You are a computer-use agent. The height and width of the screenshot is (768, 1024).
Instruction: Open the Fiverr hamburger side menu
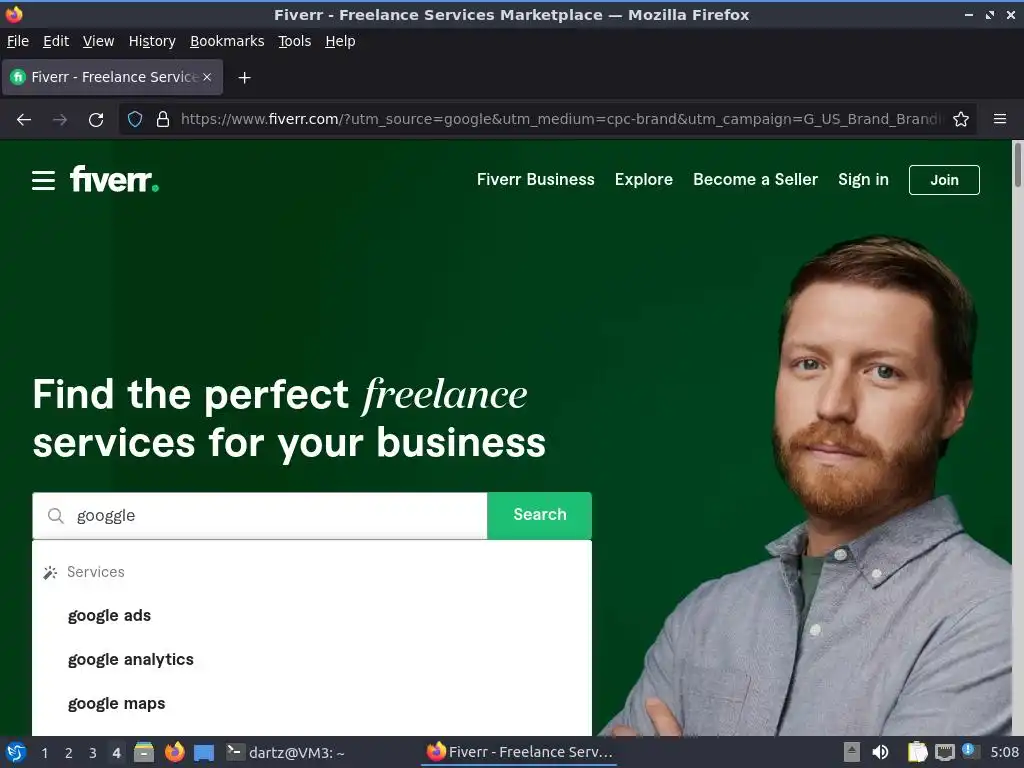click(43, 180)
